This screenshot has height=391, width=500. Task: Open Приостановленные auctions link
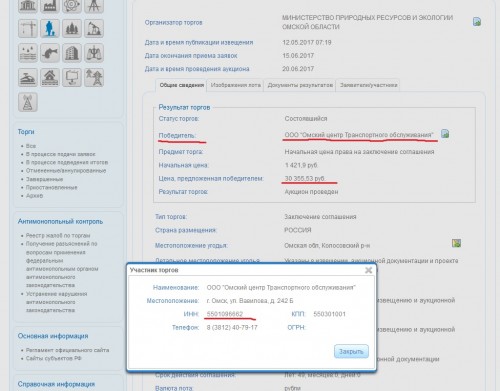tap(51, 187)
